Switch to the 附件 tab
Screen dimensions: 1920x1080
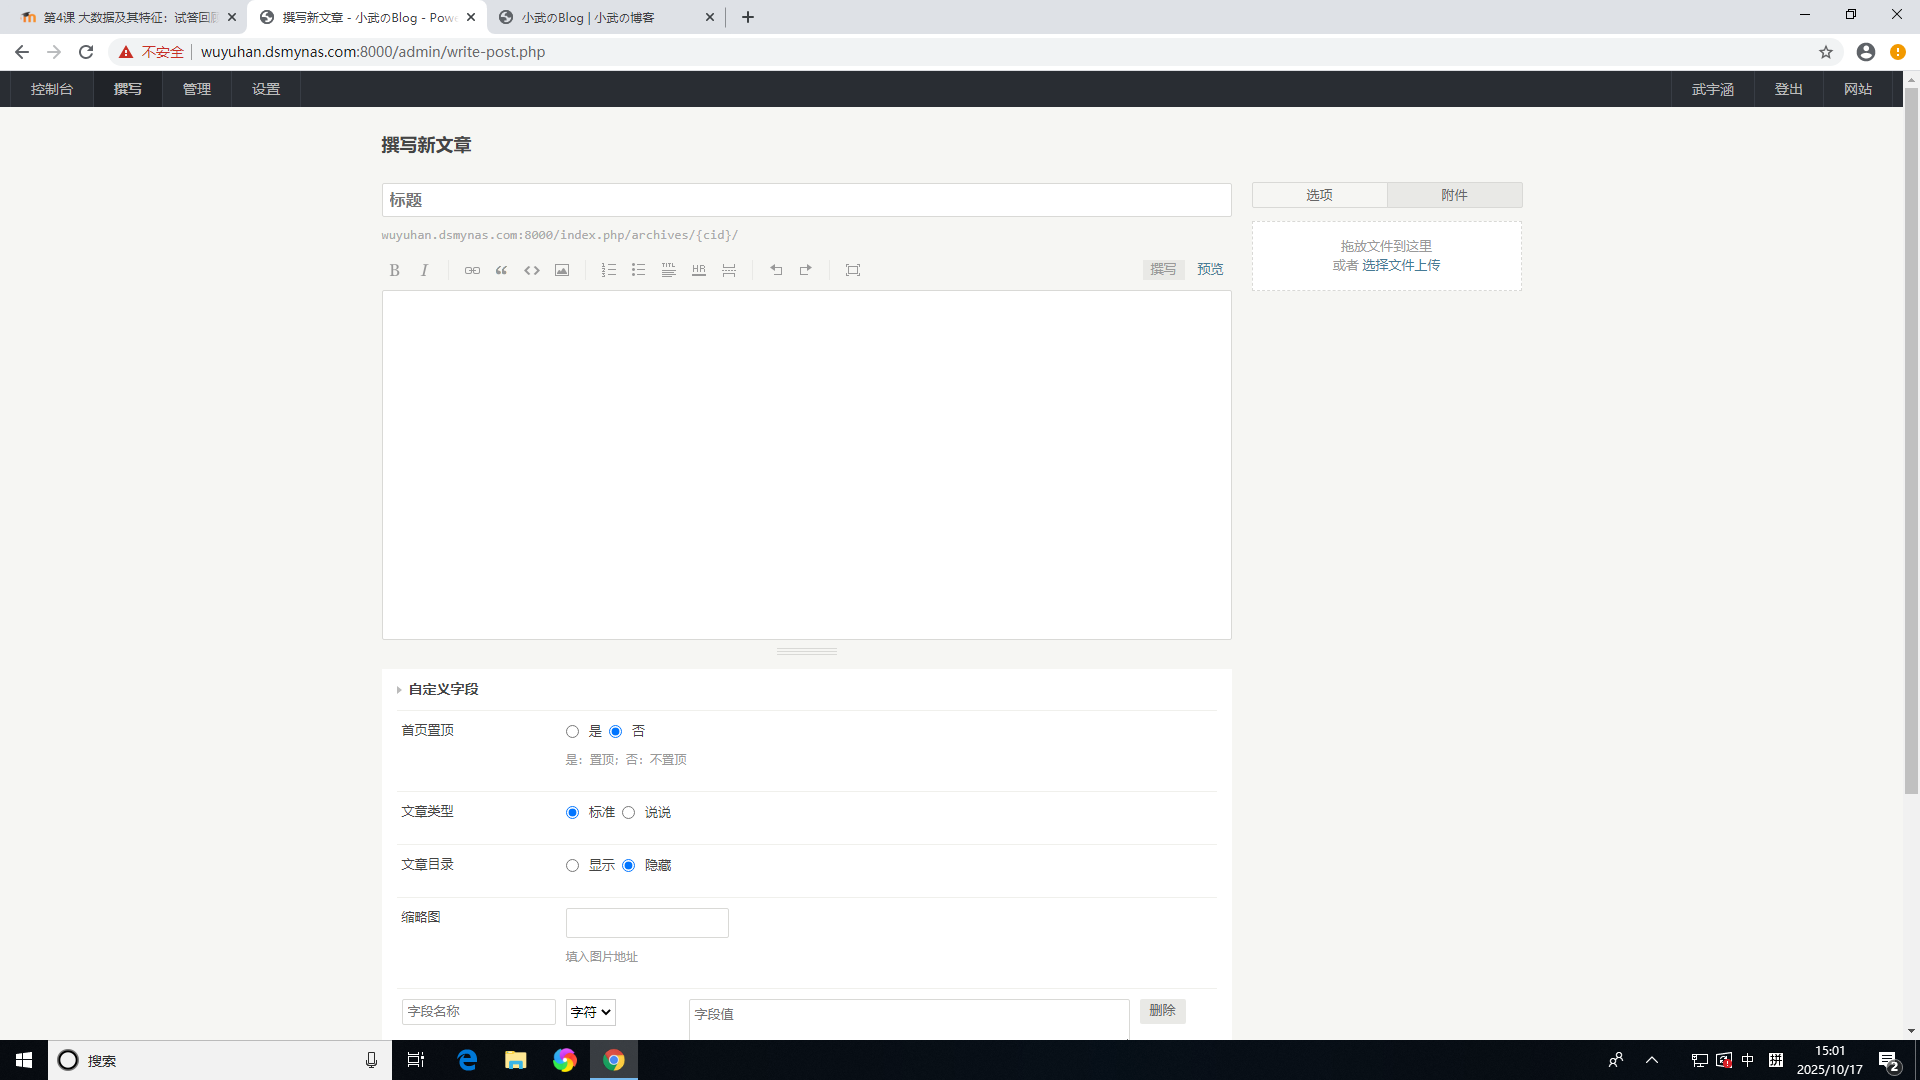[x=1454, y=195]
